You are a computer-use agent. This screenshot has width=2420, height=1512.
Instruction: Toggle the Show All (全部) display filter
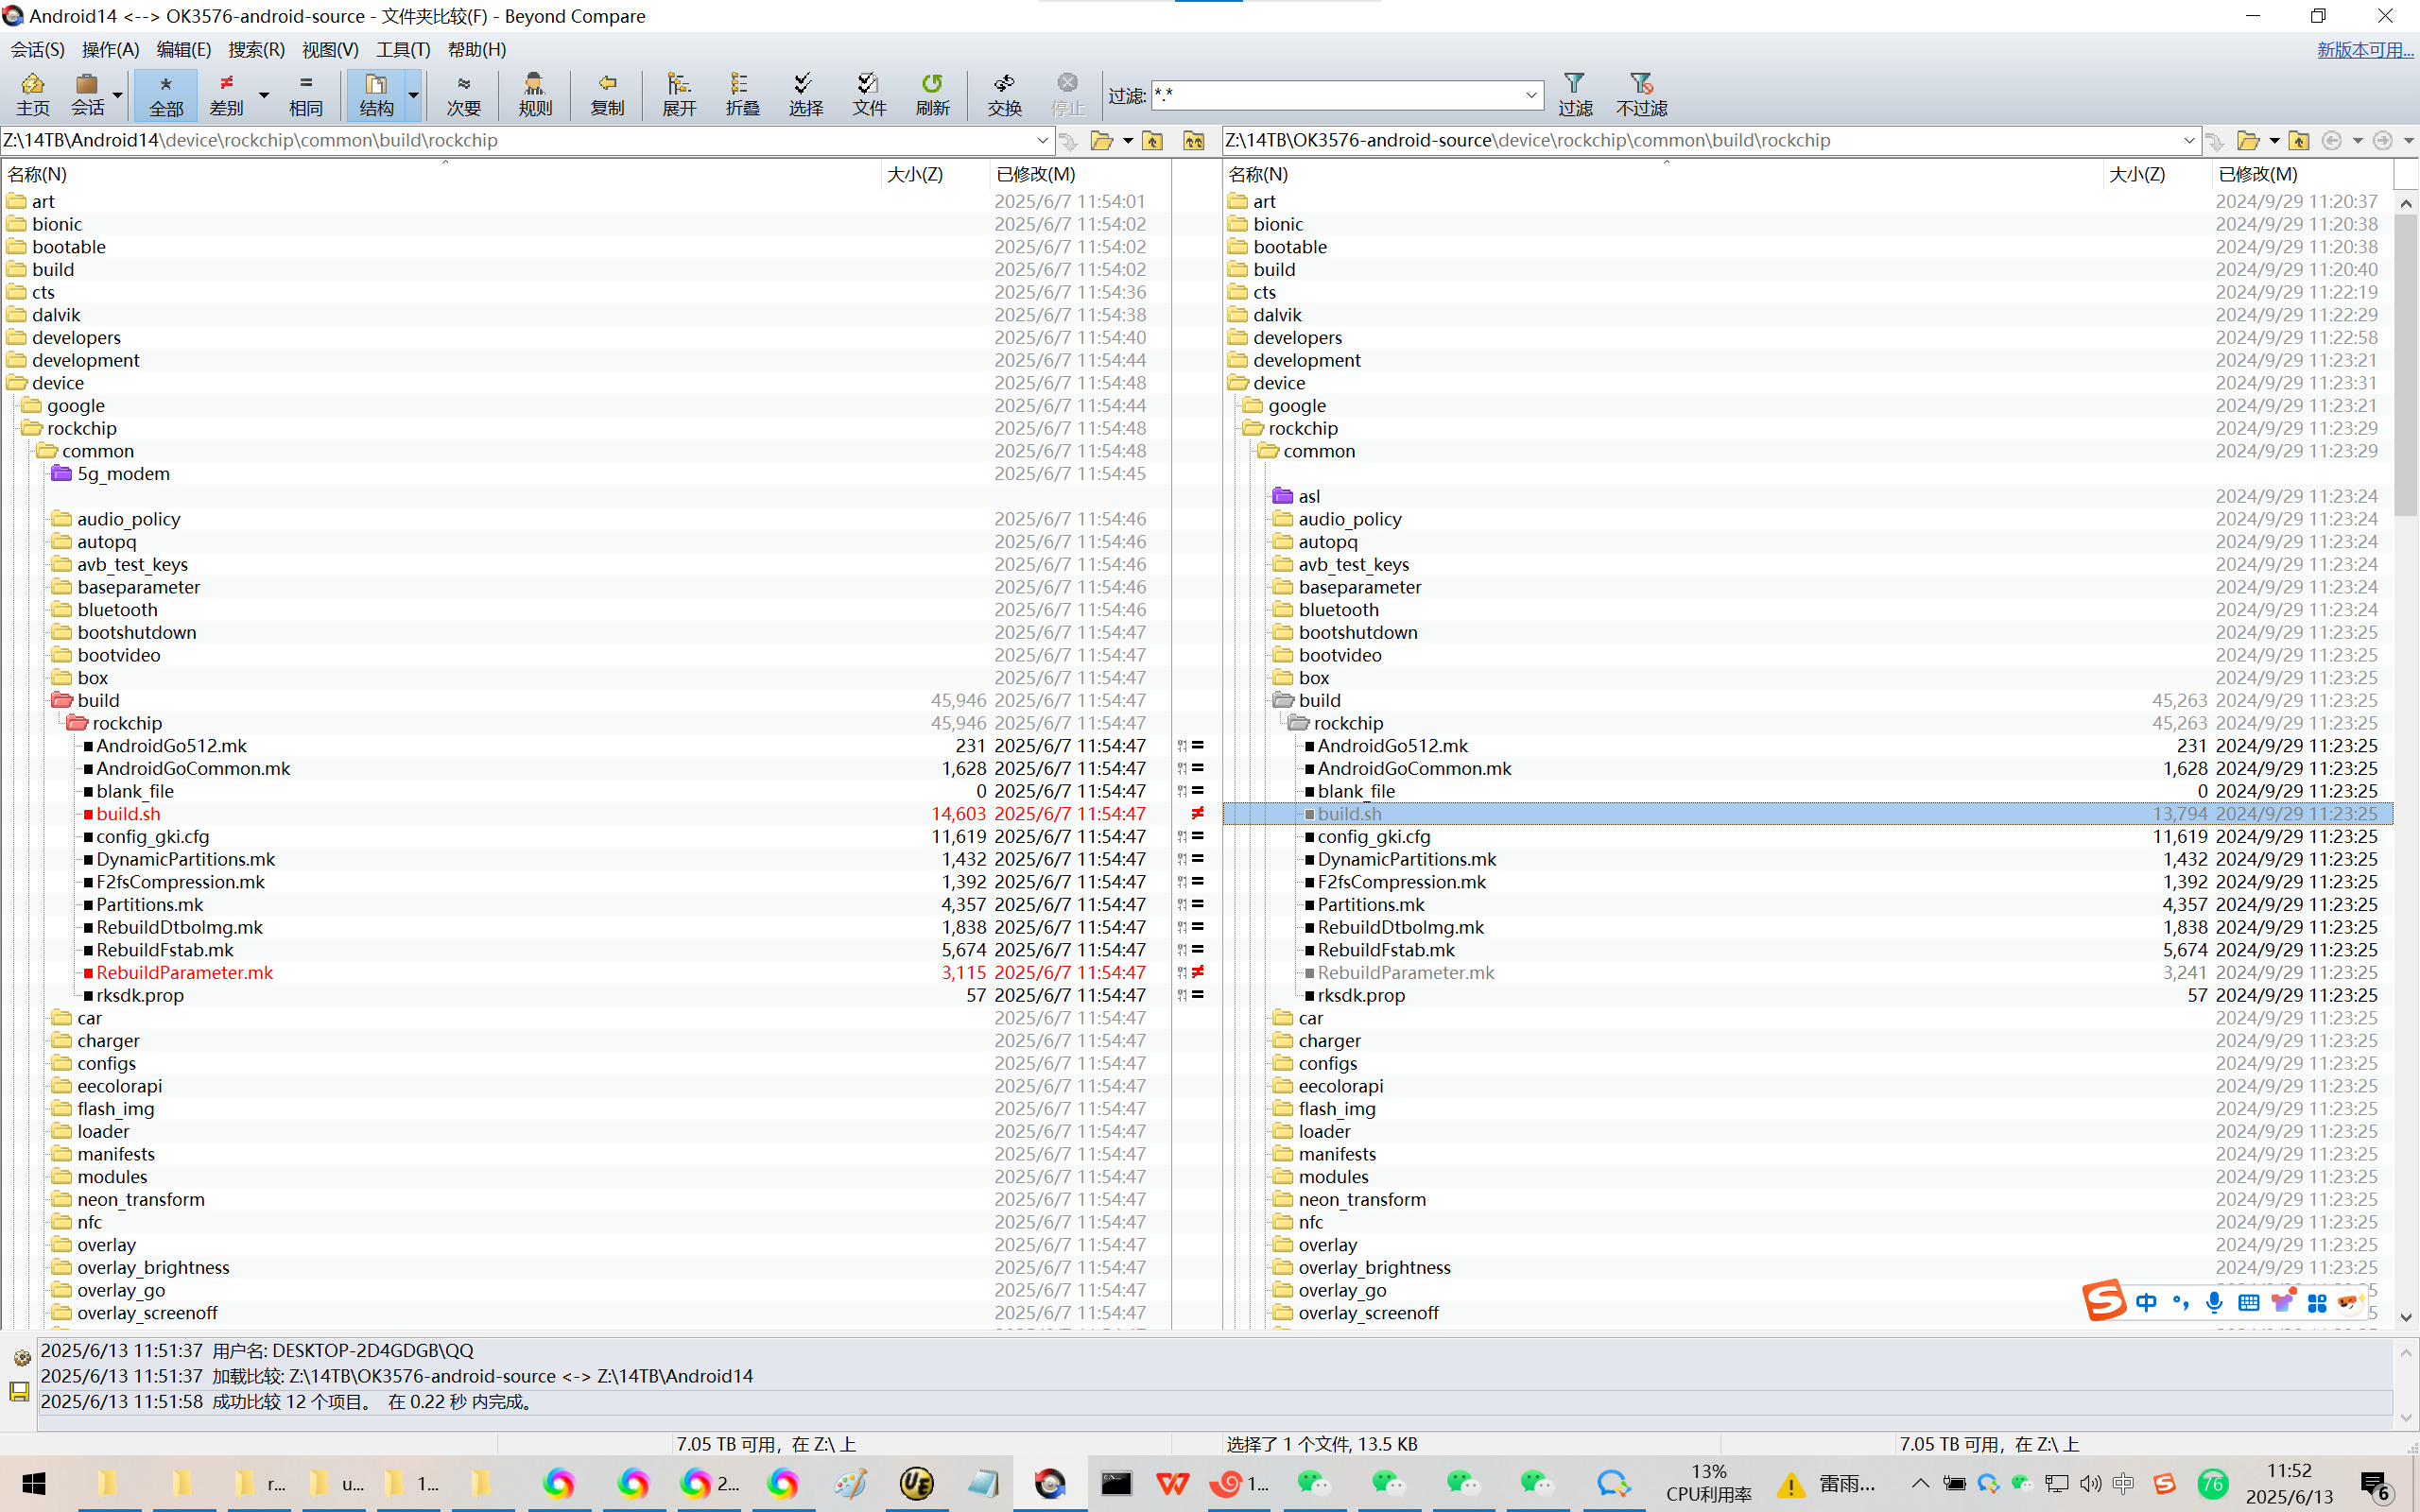click(x=166, y=94)
